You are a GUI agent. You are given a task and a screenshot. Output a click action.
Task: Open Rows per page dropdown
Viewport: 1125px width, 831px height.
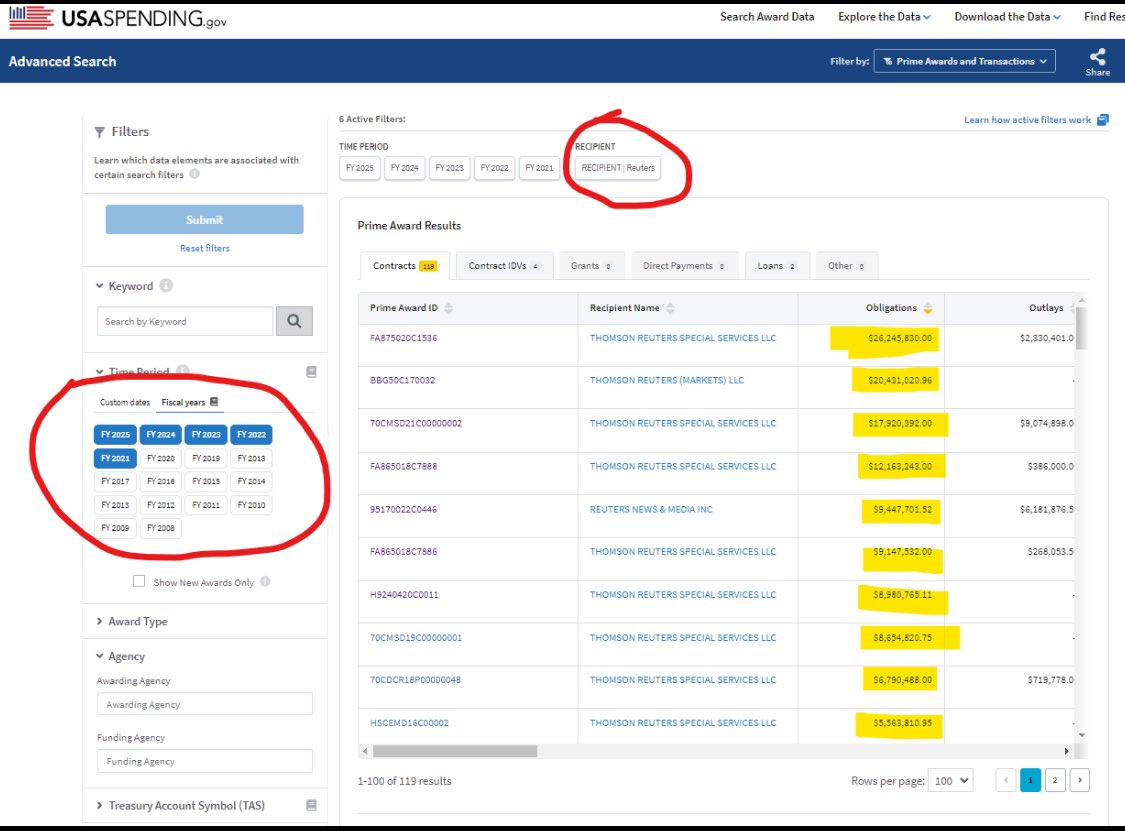tap(950, 781)
